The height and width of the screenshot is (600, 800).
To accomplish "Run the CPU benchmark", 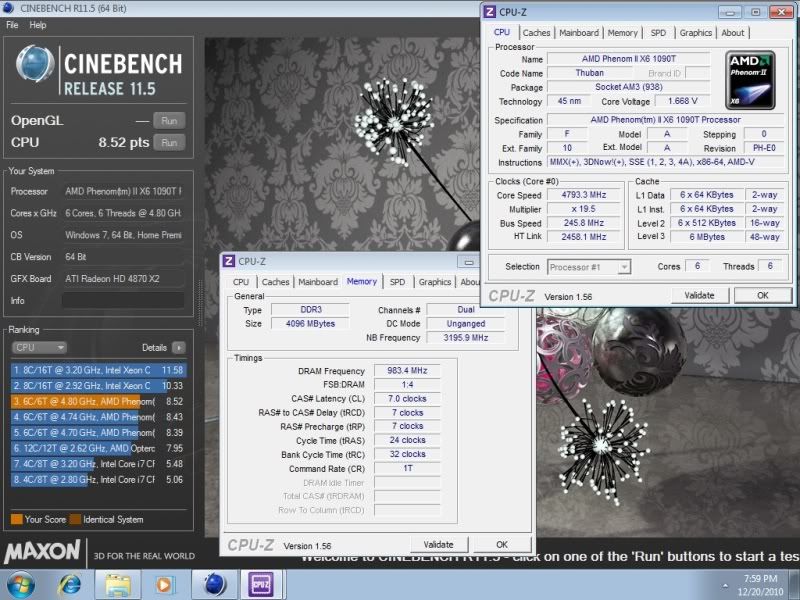I will [169, 143].
